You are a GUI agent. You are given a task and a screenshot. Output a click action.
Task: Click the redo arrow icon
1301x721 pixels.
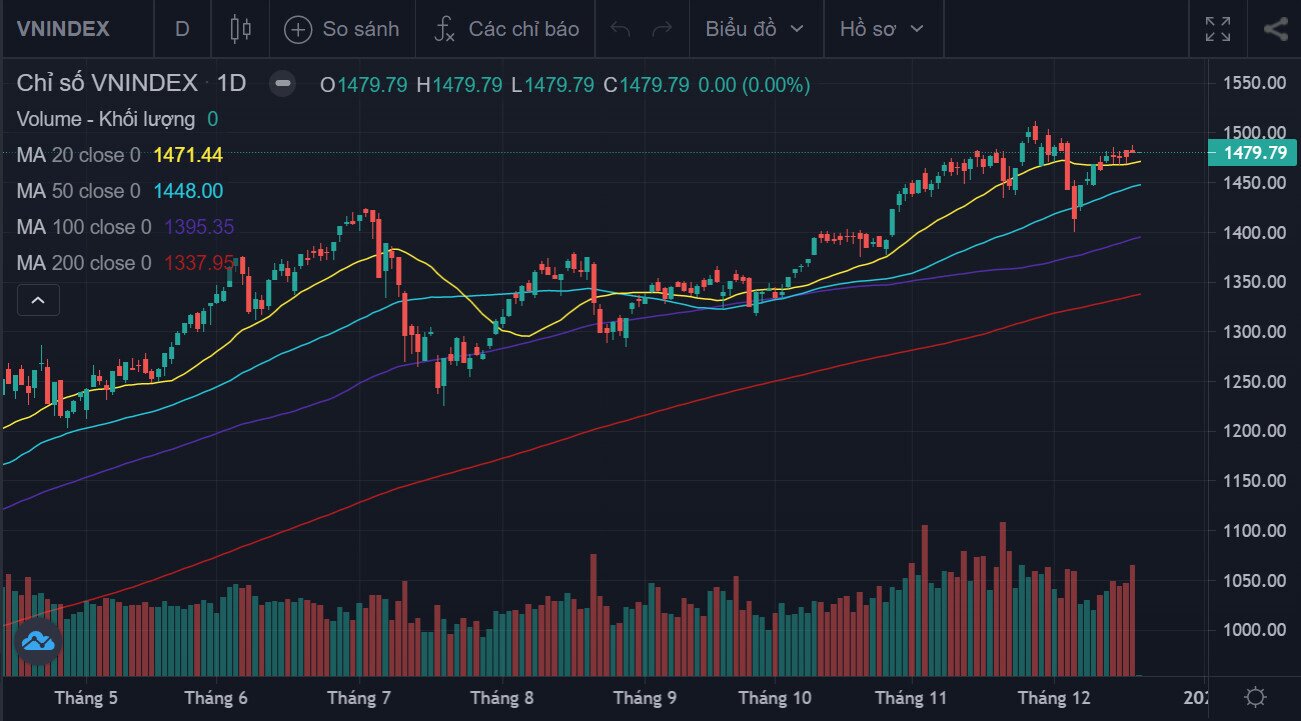pos(662,29)
